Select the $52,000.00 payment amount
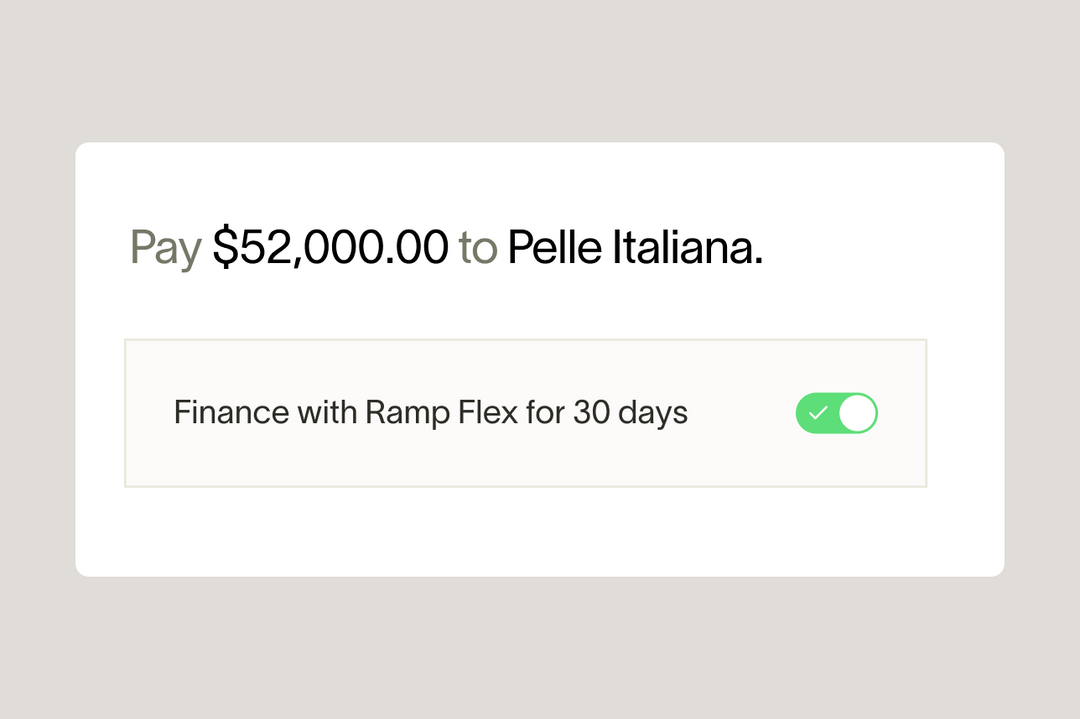Image resolution: width=1080 pixels, height=719 pixels. point(330,247)
